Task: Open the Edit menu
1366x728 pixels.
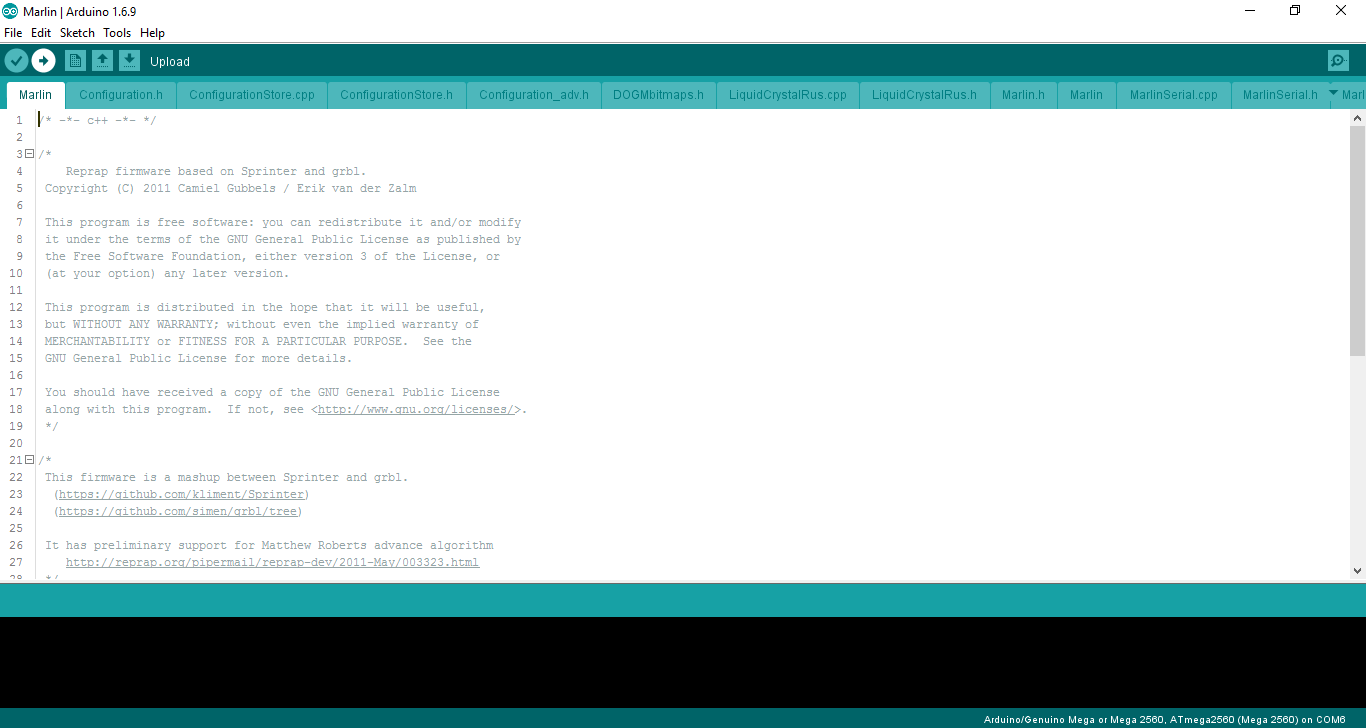Action: tap(41, 33)
